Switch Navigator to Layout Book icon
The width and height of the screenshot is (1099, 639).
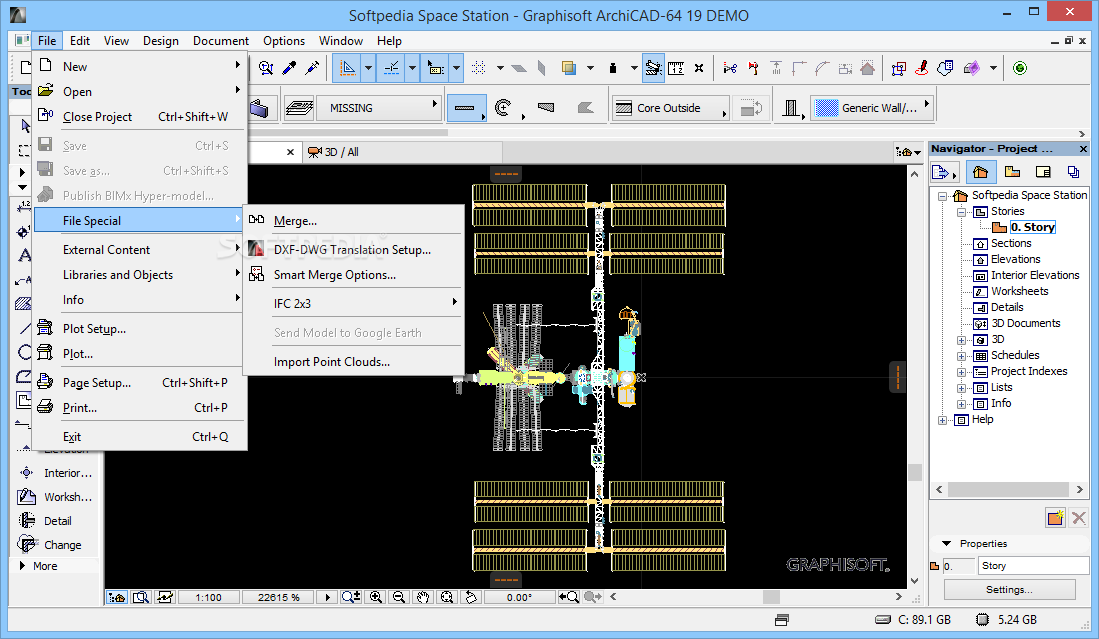(1043, 172)
